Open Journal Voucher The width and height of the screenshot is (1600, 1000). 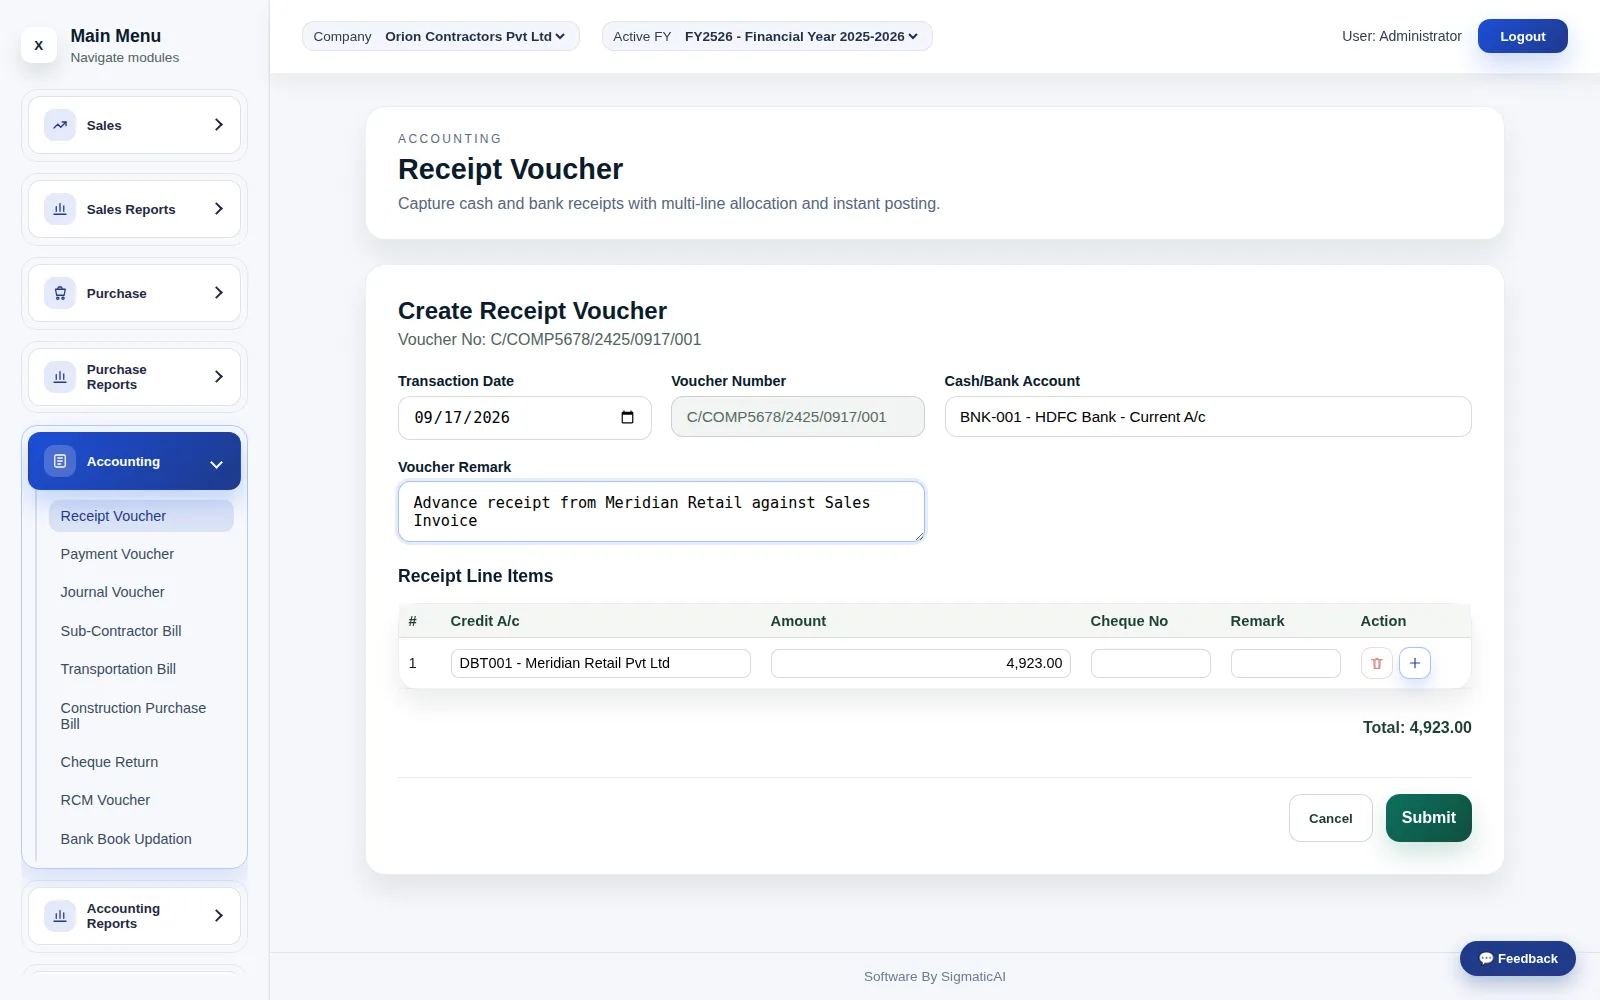[141, 592]
